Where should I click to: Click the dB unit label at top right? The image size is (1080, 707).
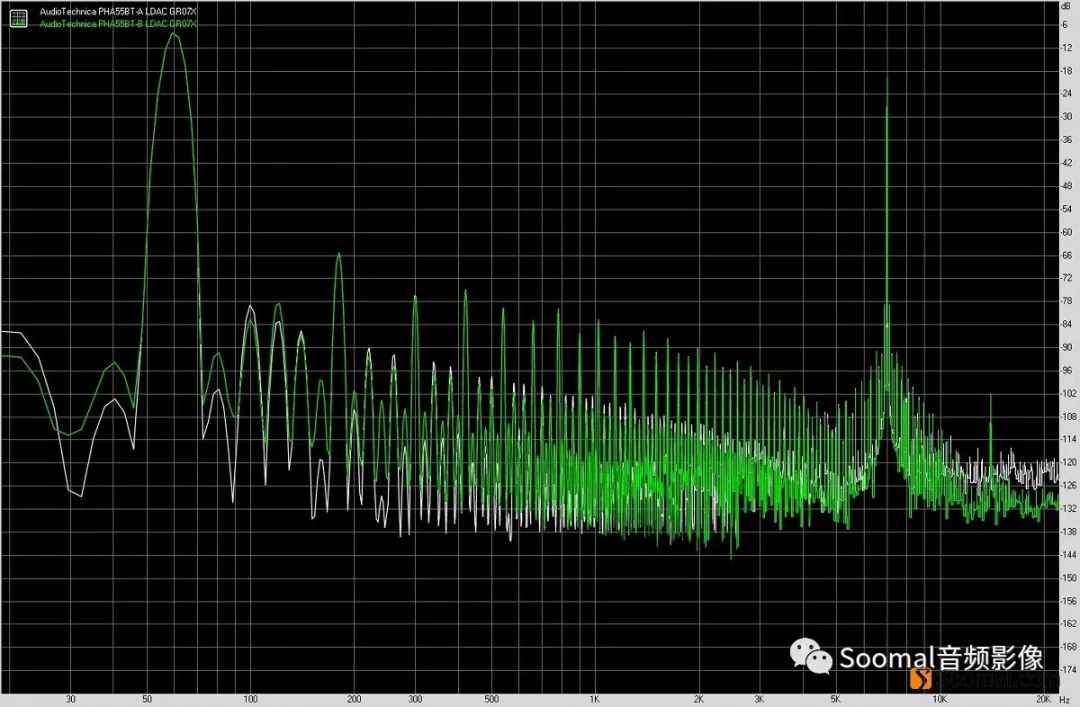click(x=1064, y=7)
